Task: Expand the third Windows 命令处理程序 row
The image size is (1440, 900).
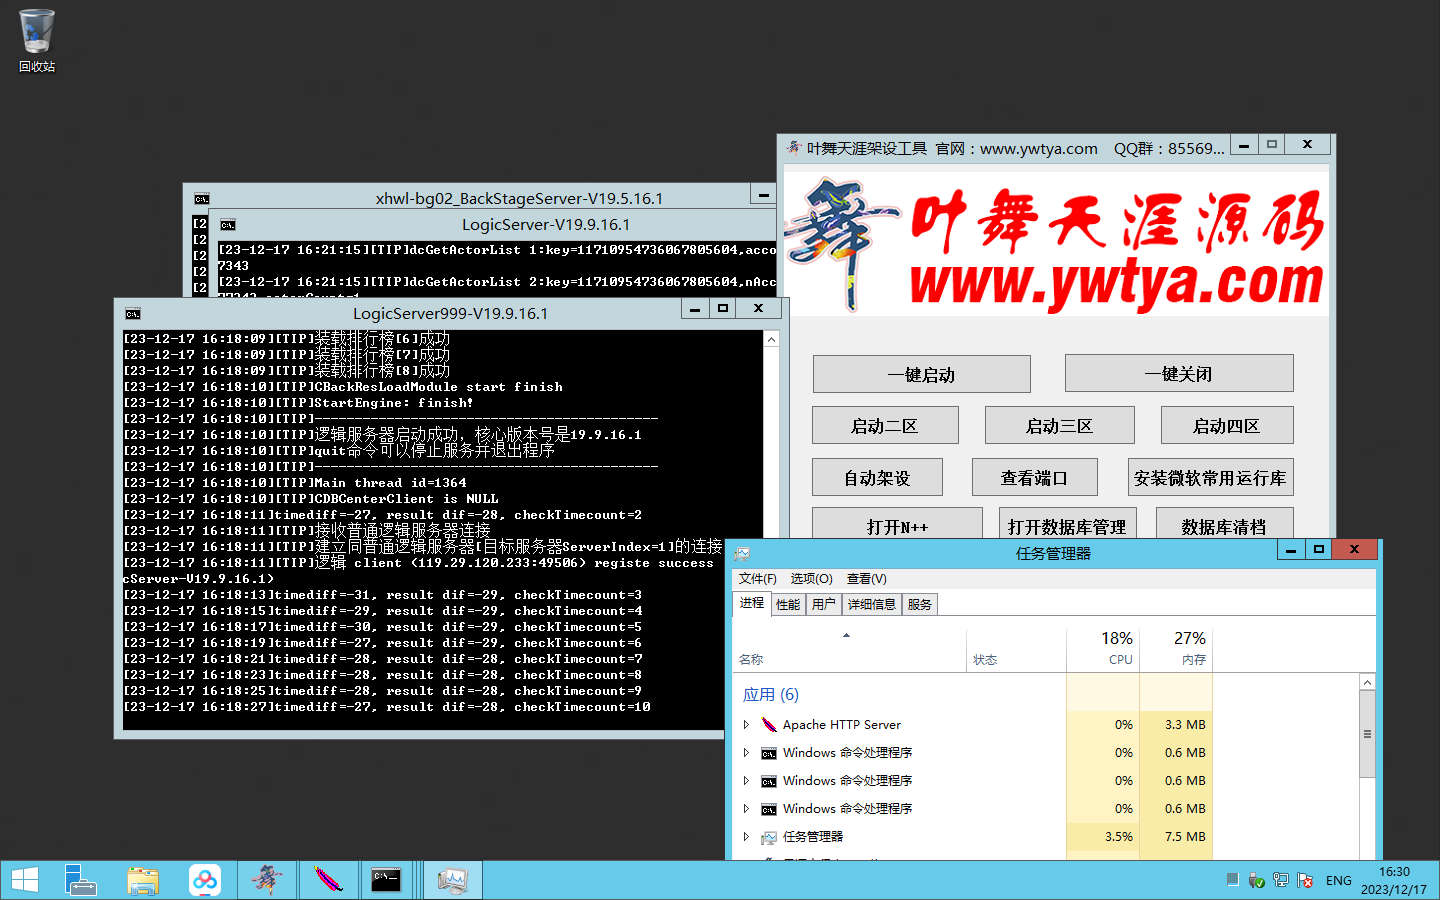Action: point(746,809)
